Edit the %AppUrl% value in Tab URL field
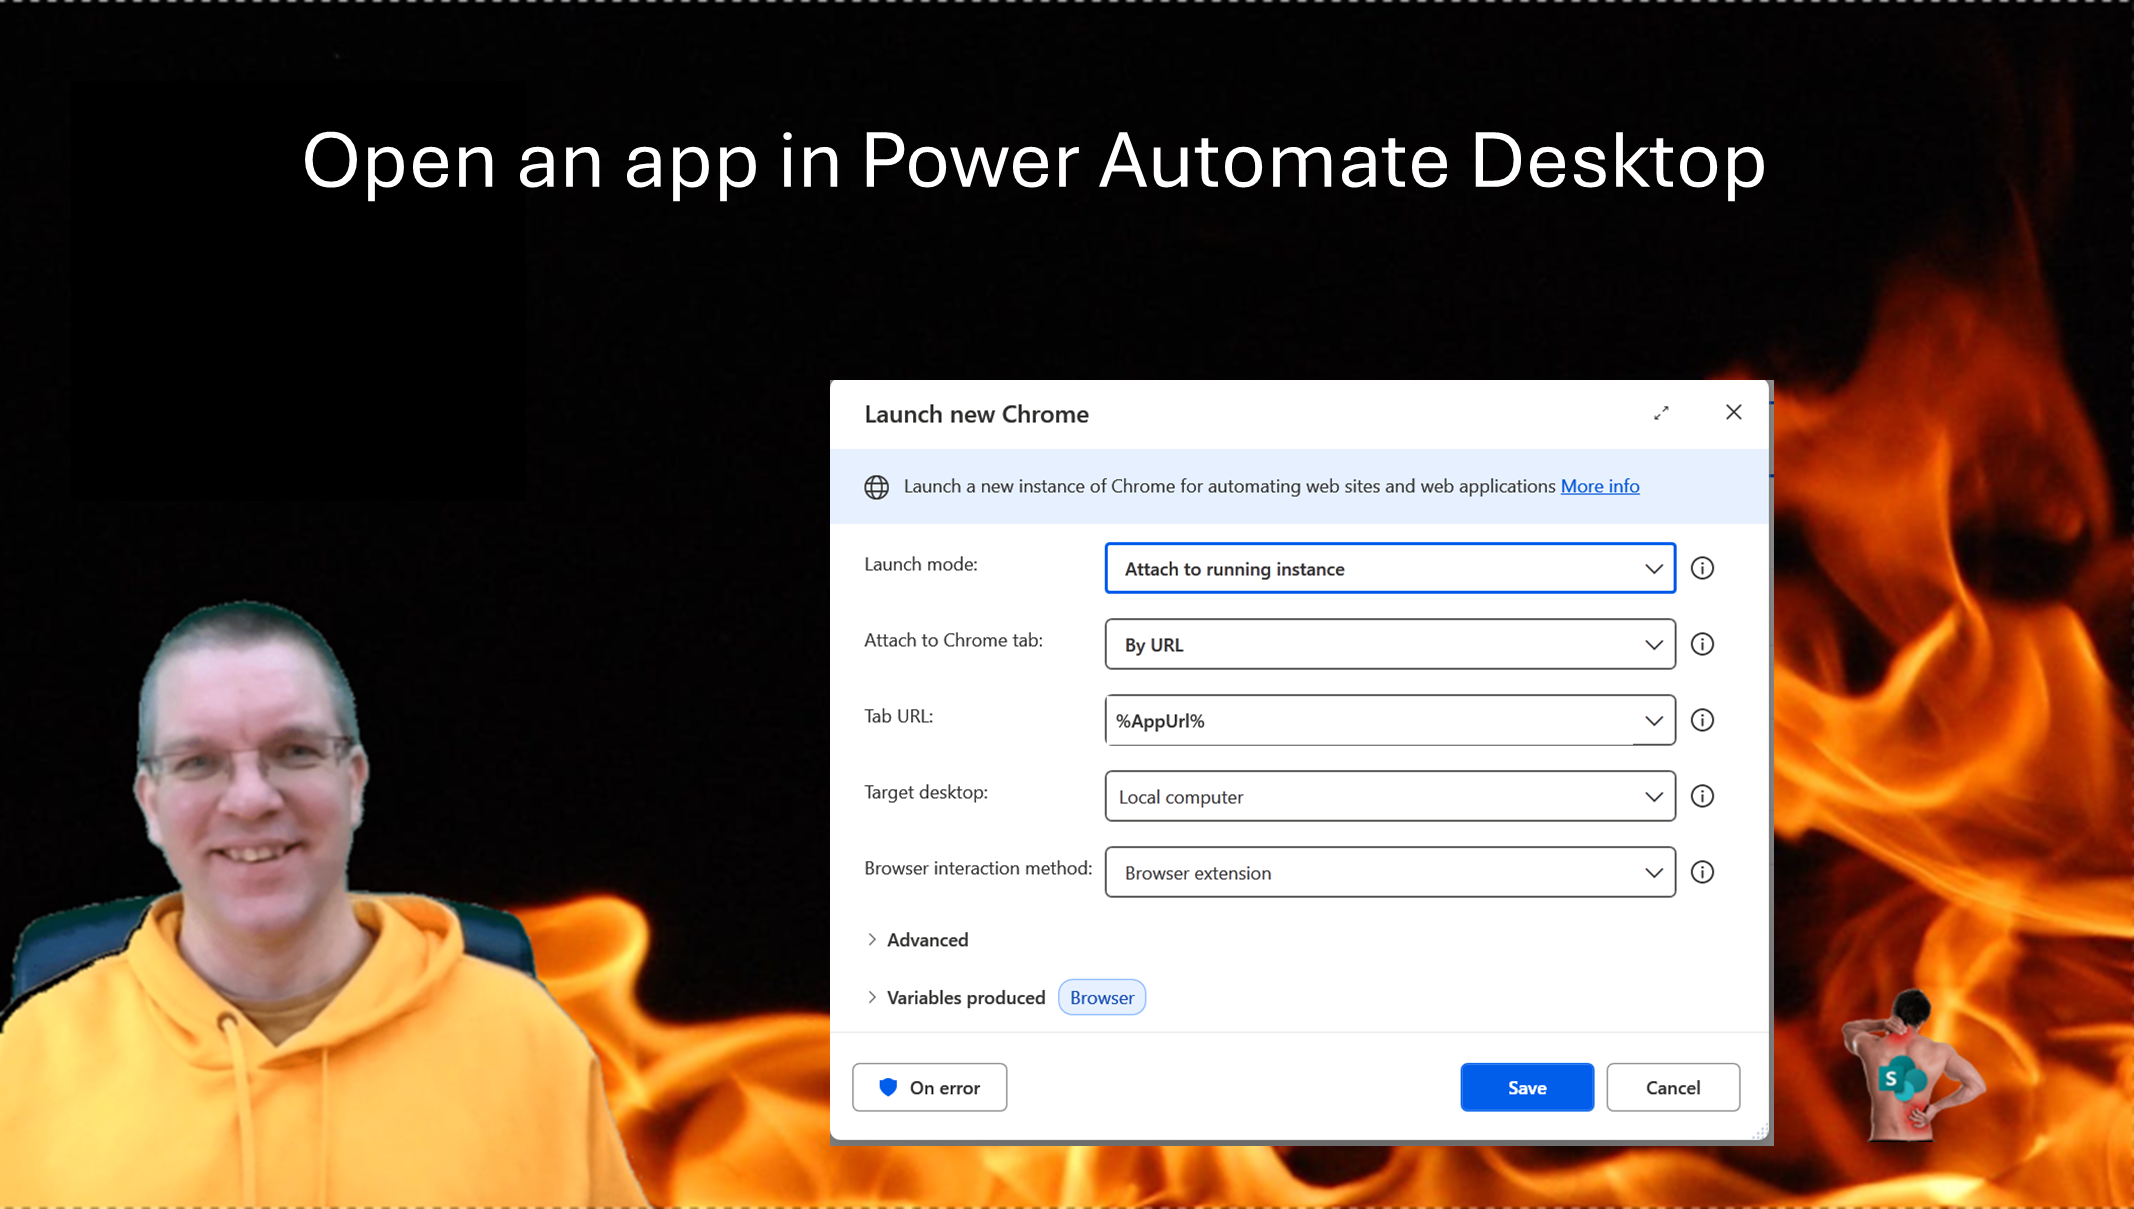Screen dimensions: 2134x1209 (x=1300, y=720)
